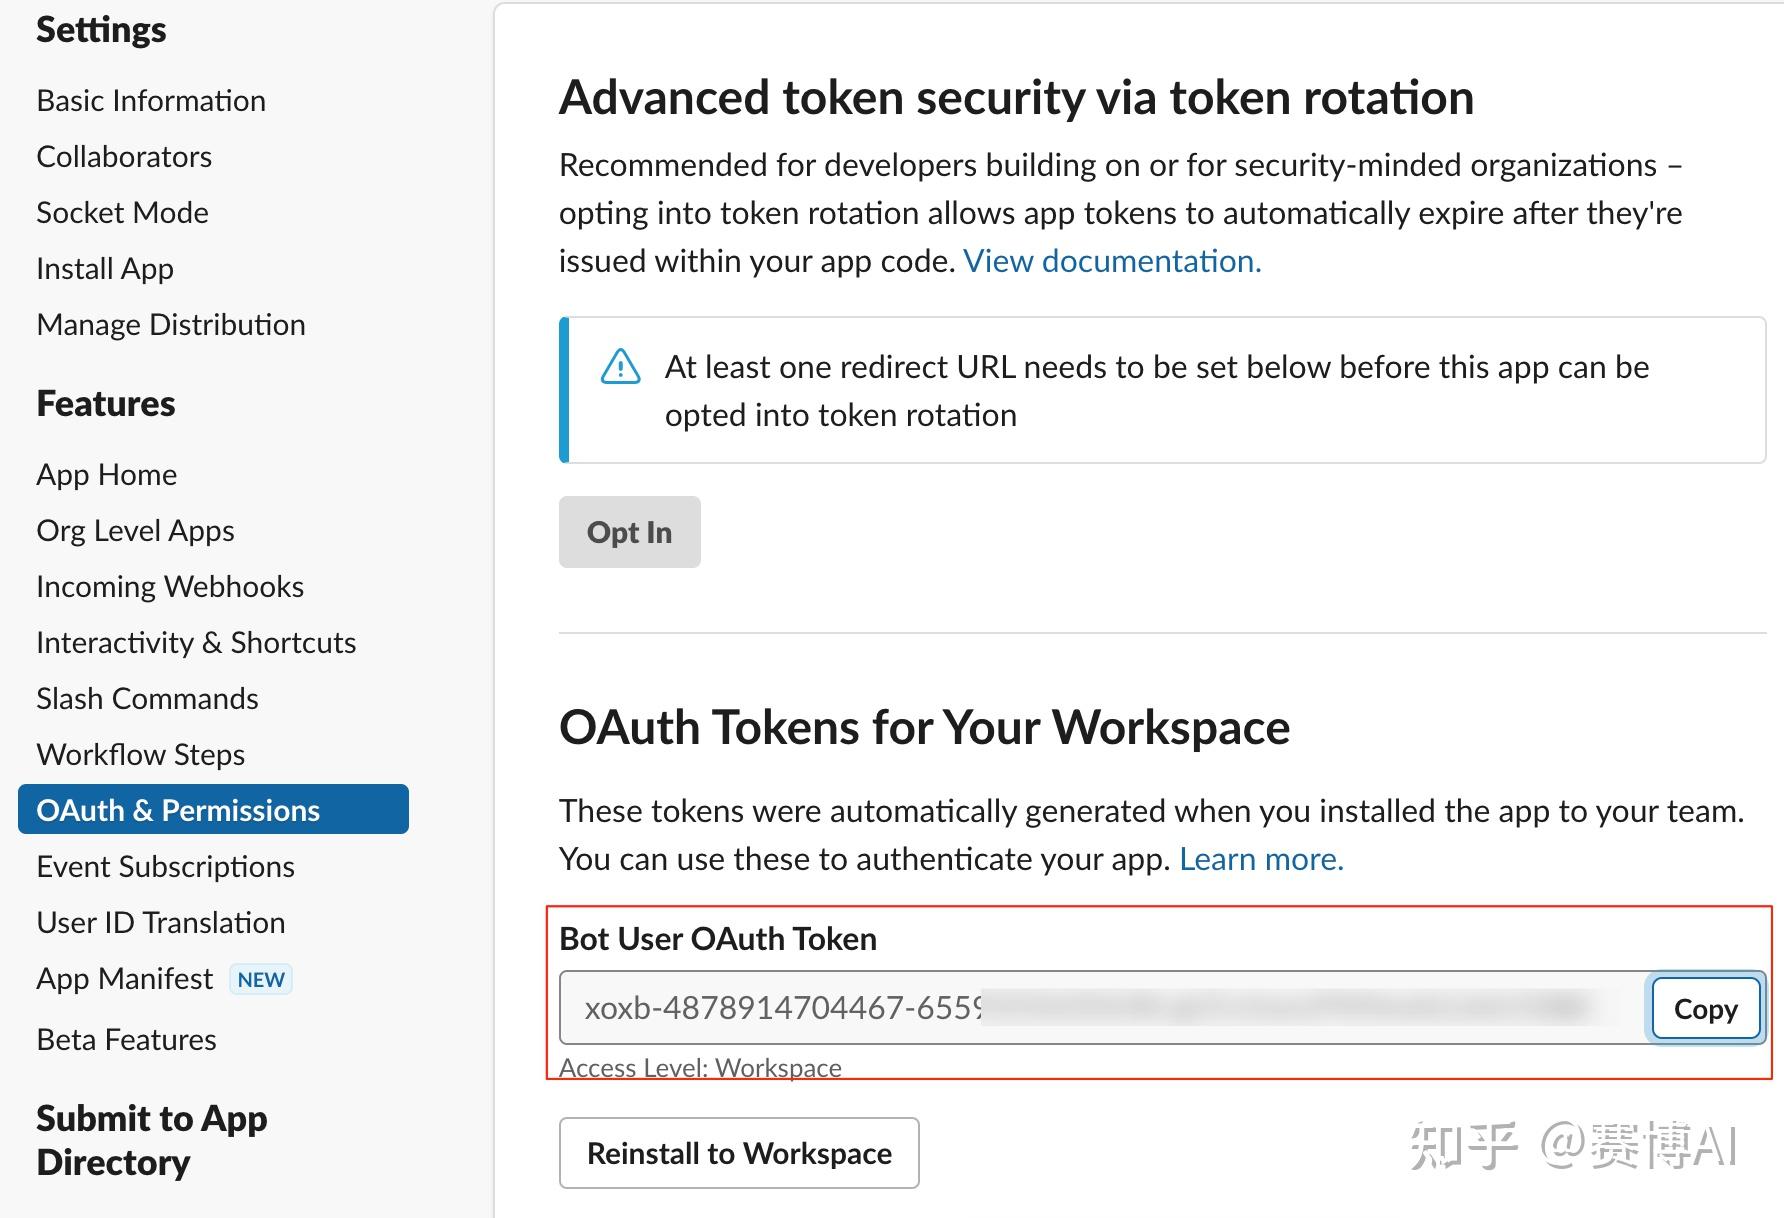Open the View documentation link

tap(1112, 261)
